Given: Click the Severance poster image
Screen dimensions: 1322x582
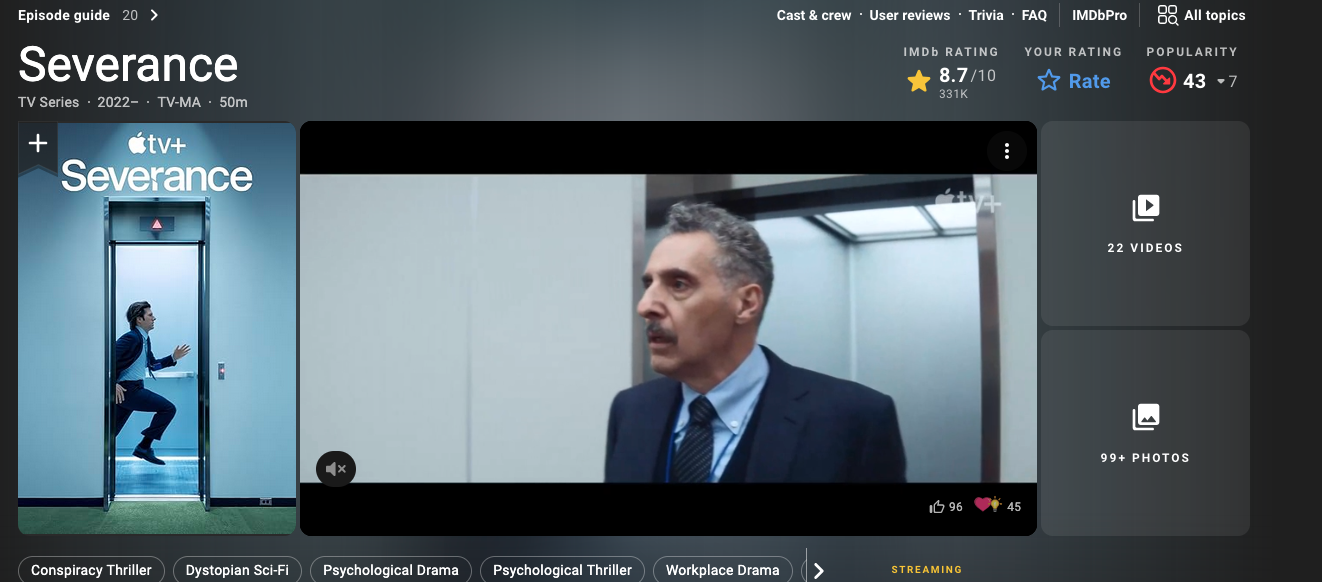Looking at the screenshot, I should point(157,328).
